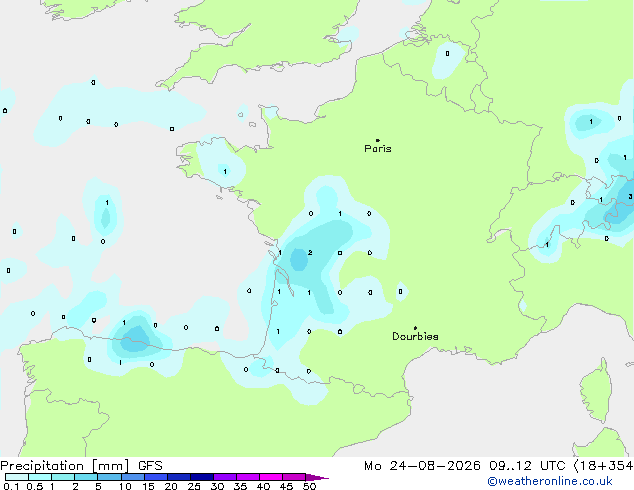This screenshot has width=634, height=490.
Task: Select the legend swatch between 1 and 2
Action: coord(63,477)
